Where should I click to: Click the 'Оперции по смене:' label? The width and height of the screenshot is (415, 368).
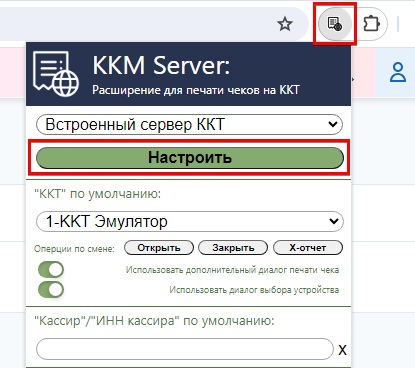tap(74, 249)
